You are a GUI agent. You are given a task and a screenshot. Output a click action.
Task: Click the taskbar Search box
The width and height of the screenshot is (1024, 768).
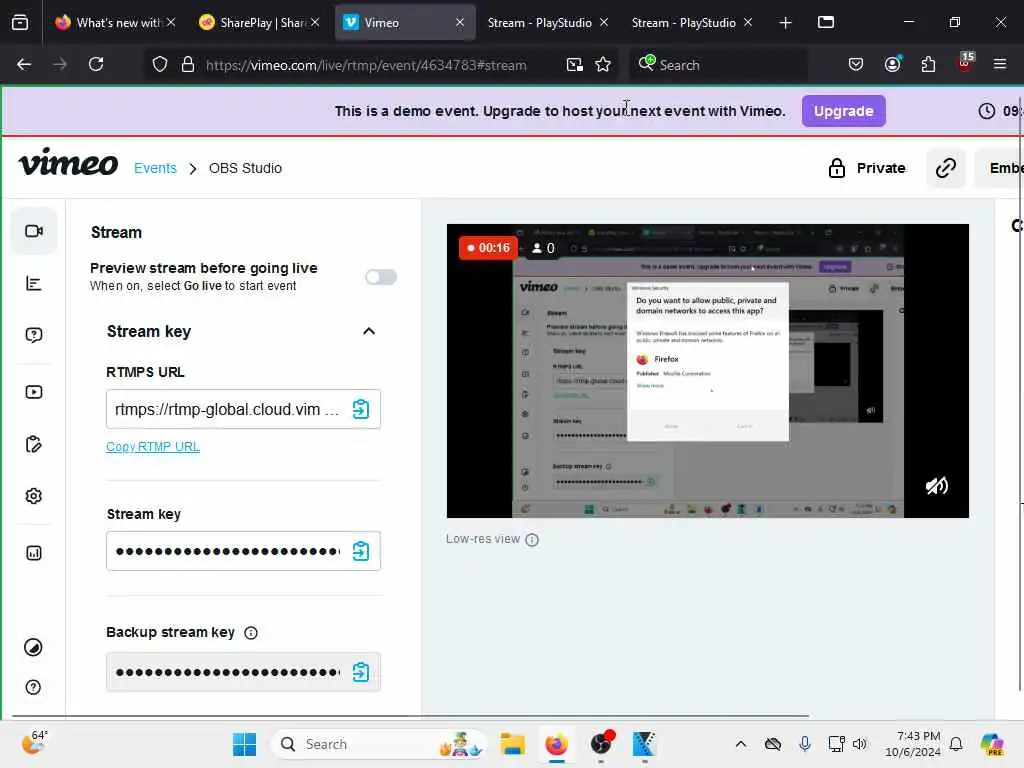[379, 744]
